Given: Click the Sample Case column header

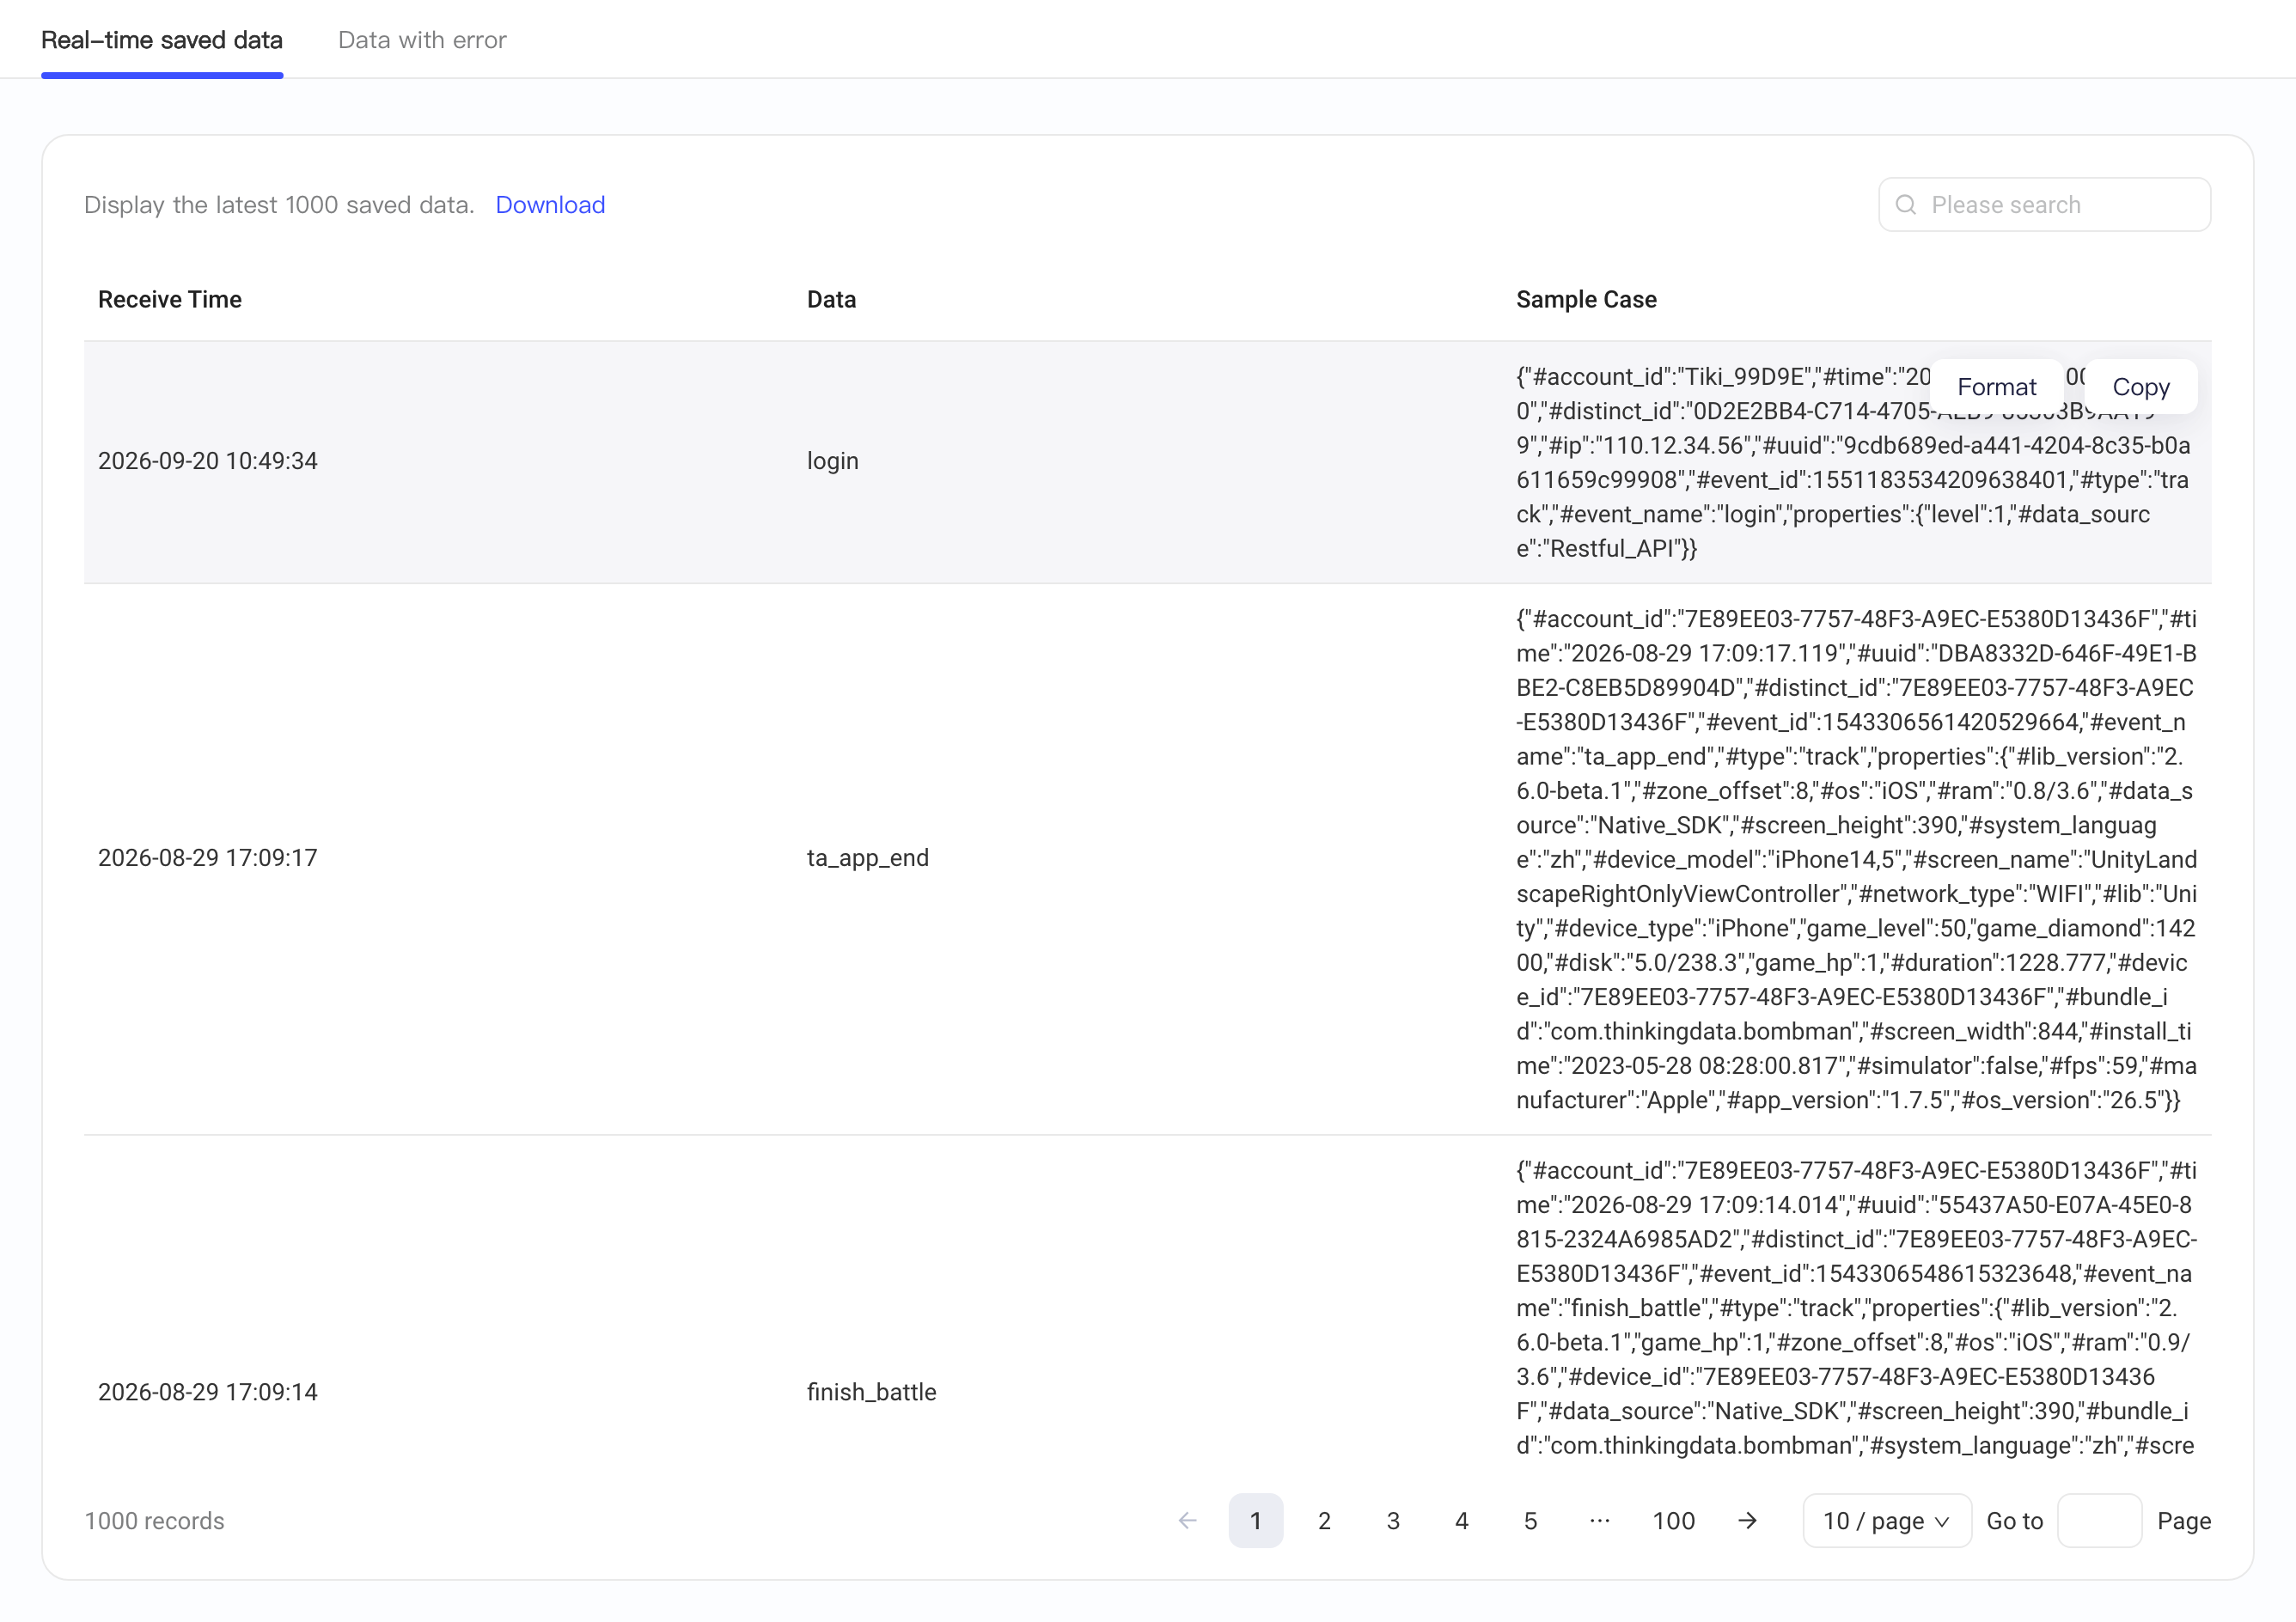Looking at the screenshot, I should [1586, 300].
